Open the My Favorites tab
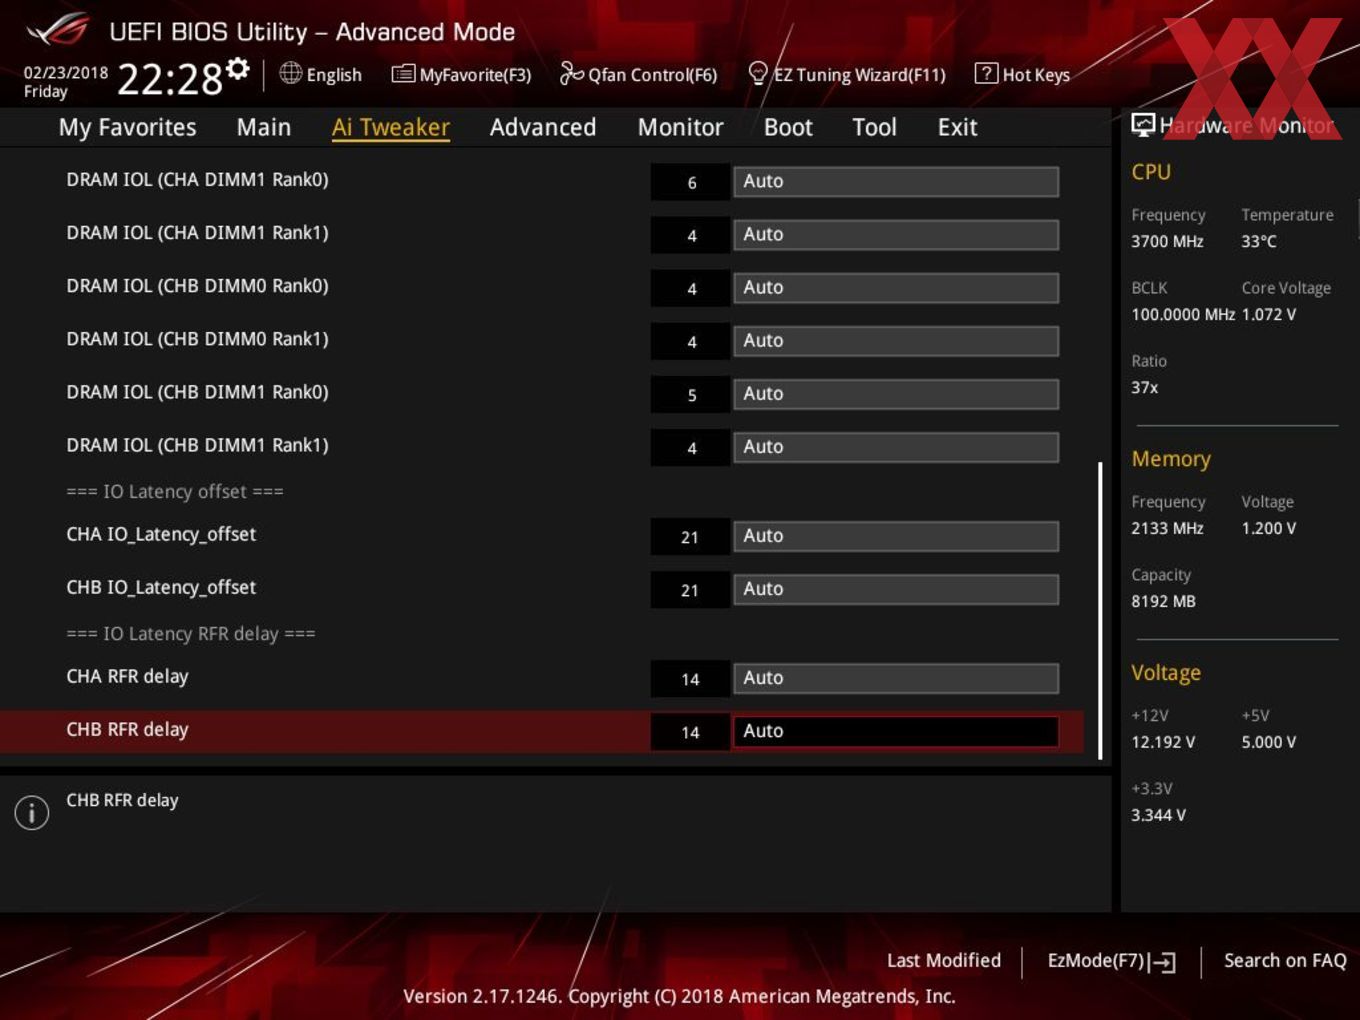Viewport: 1360px width, 1020px height. pyautogui.click(x=128, y=127)
